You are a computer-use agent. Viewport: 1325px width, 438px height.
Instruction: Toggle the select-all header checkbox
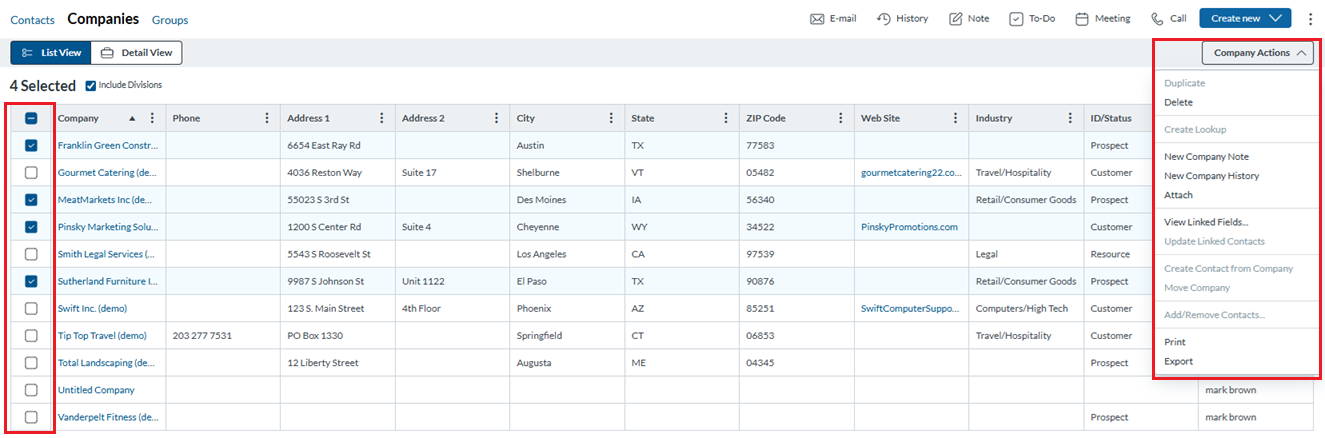(31, 118)
